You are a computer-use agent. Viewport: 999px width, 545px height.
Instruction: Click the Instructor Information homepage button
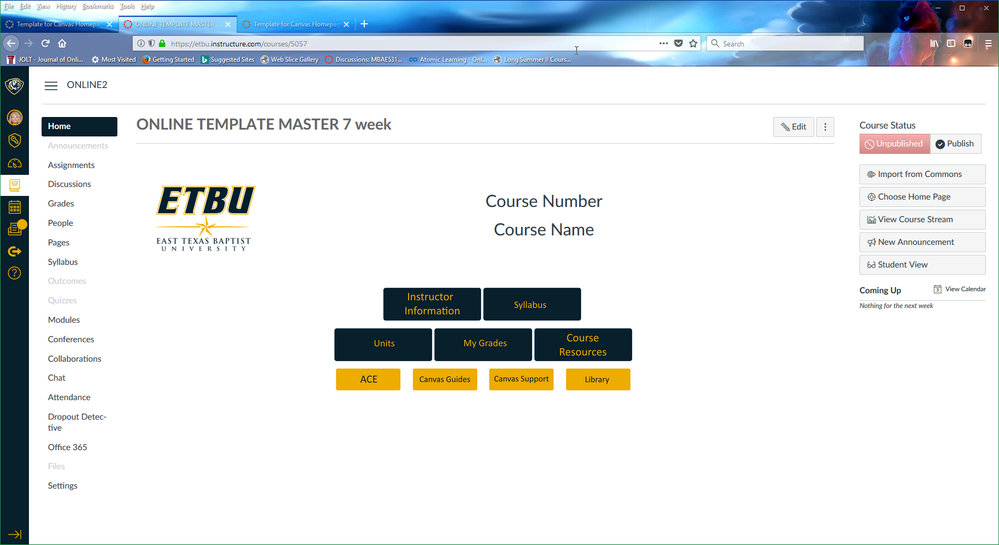click(432, 304)
